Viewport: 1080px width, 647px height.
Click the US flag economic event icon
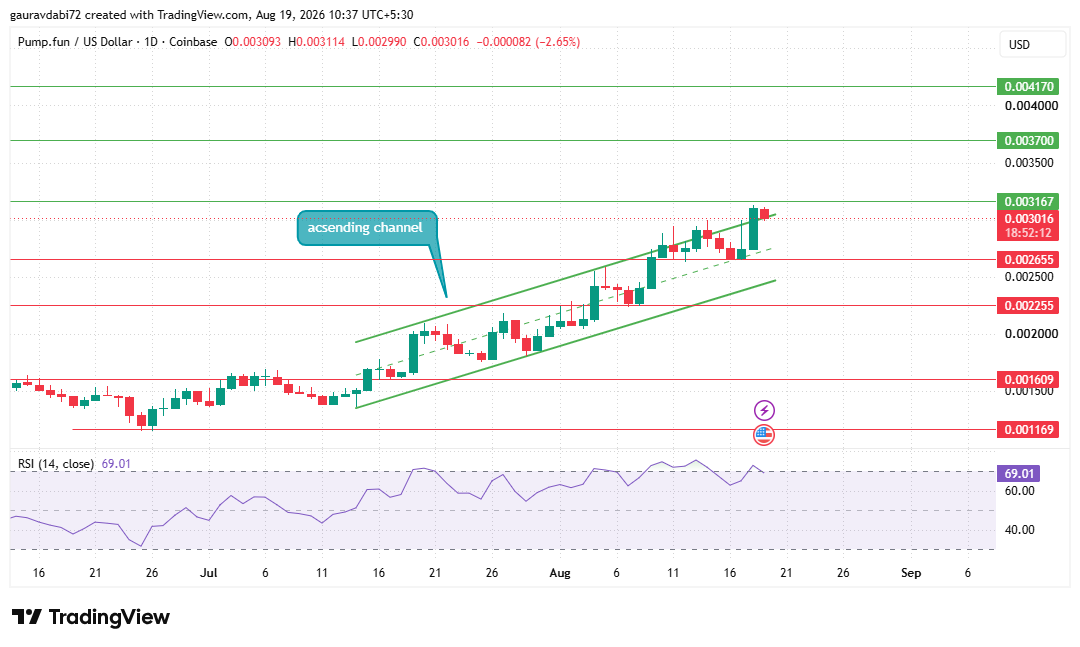pos(764,435)
